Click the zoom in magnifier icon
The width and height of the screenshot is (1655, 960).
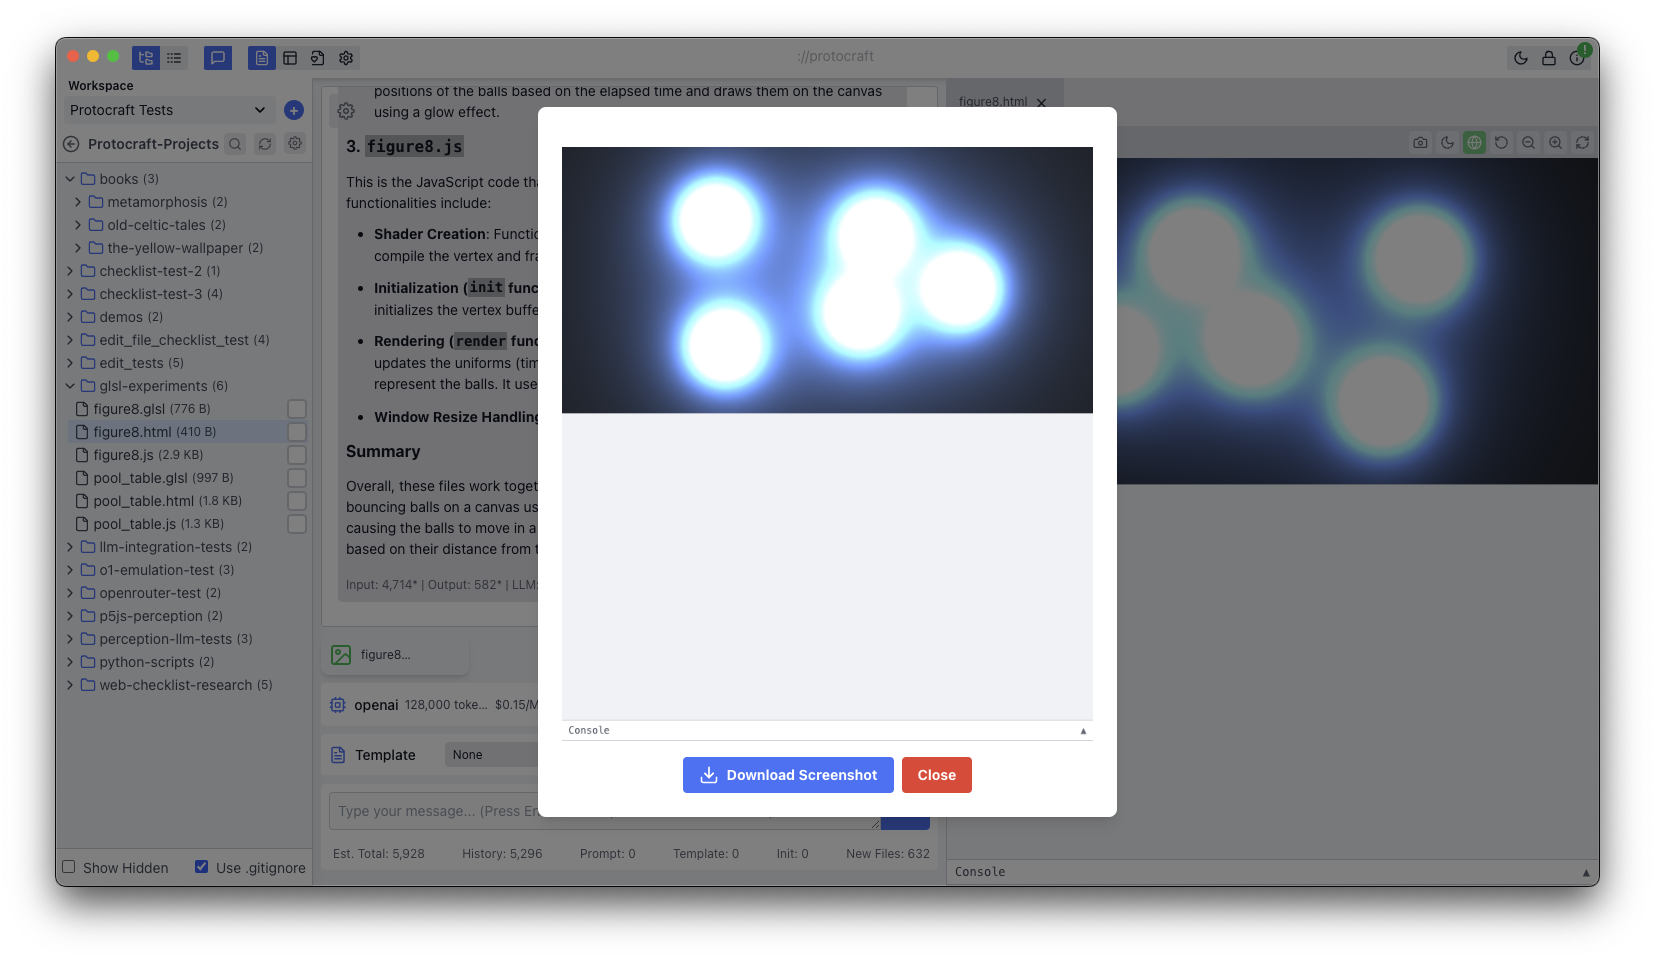1555,143
